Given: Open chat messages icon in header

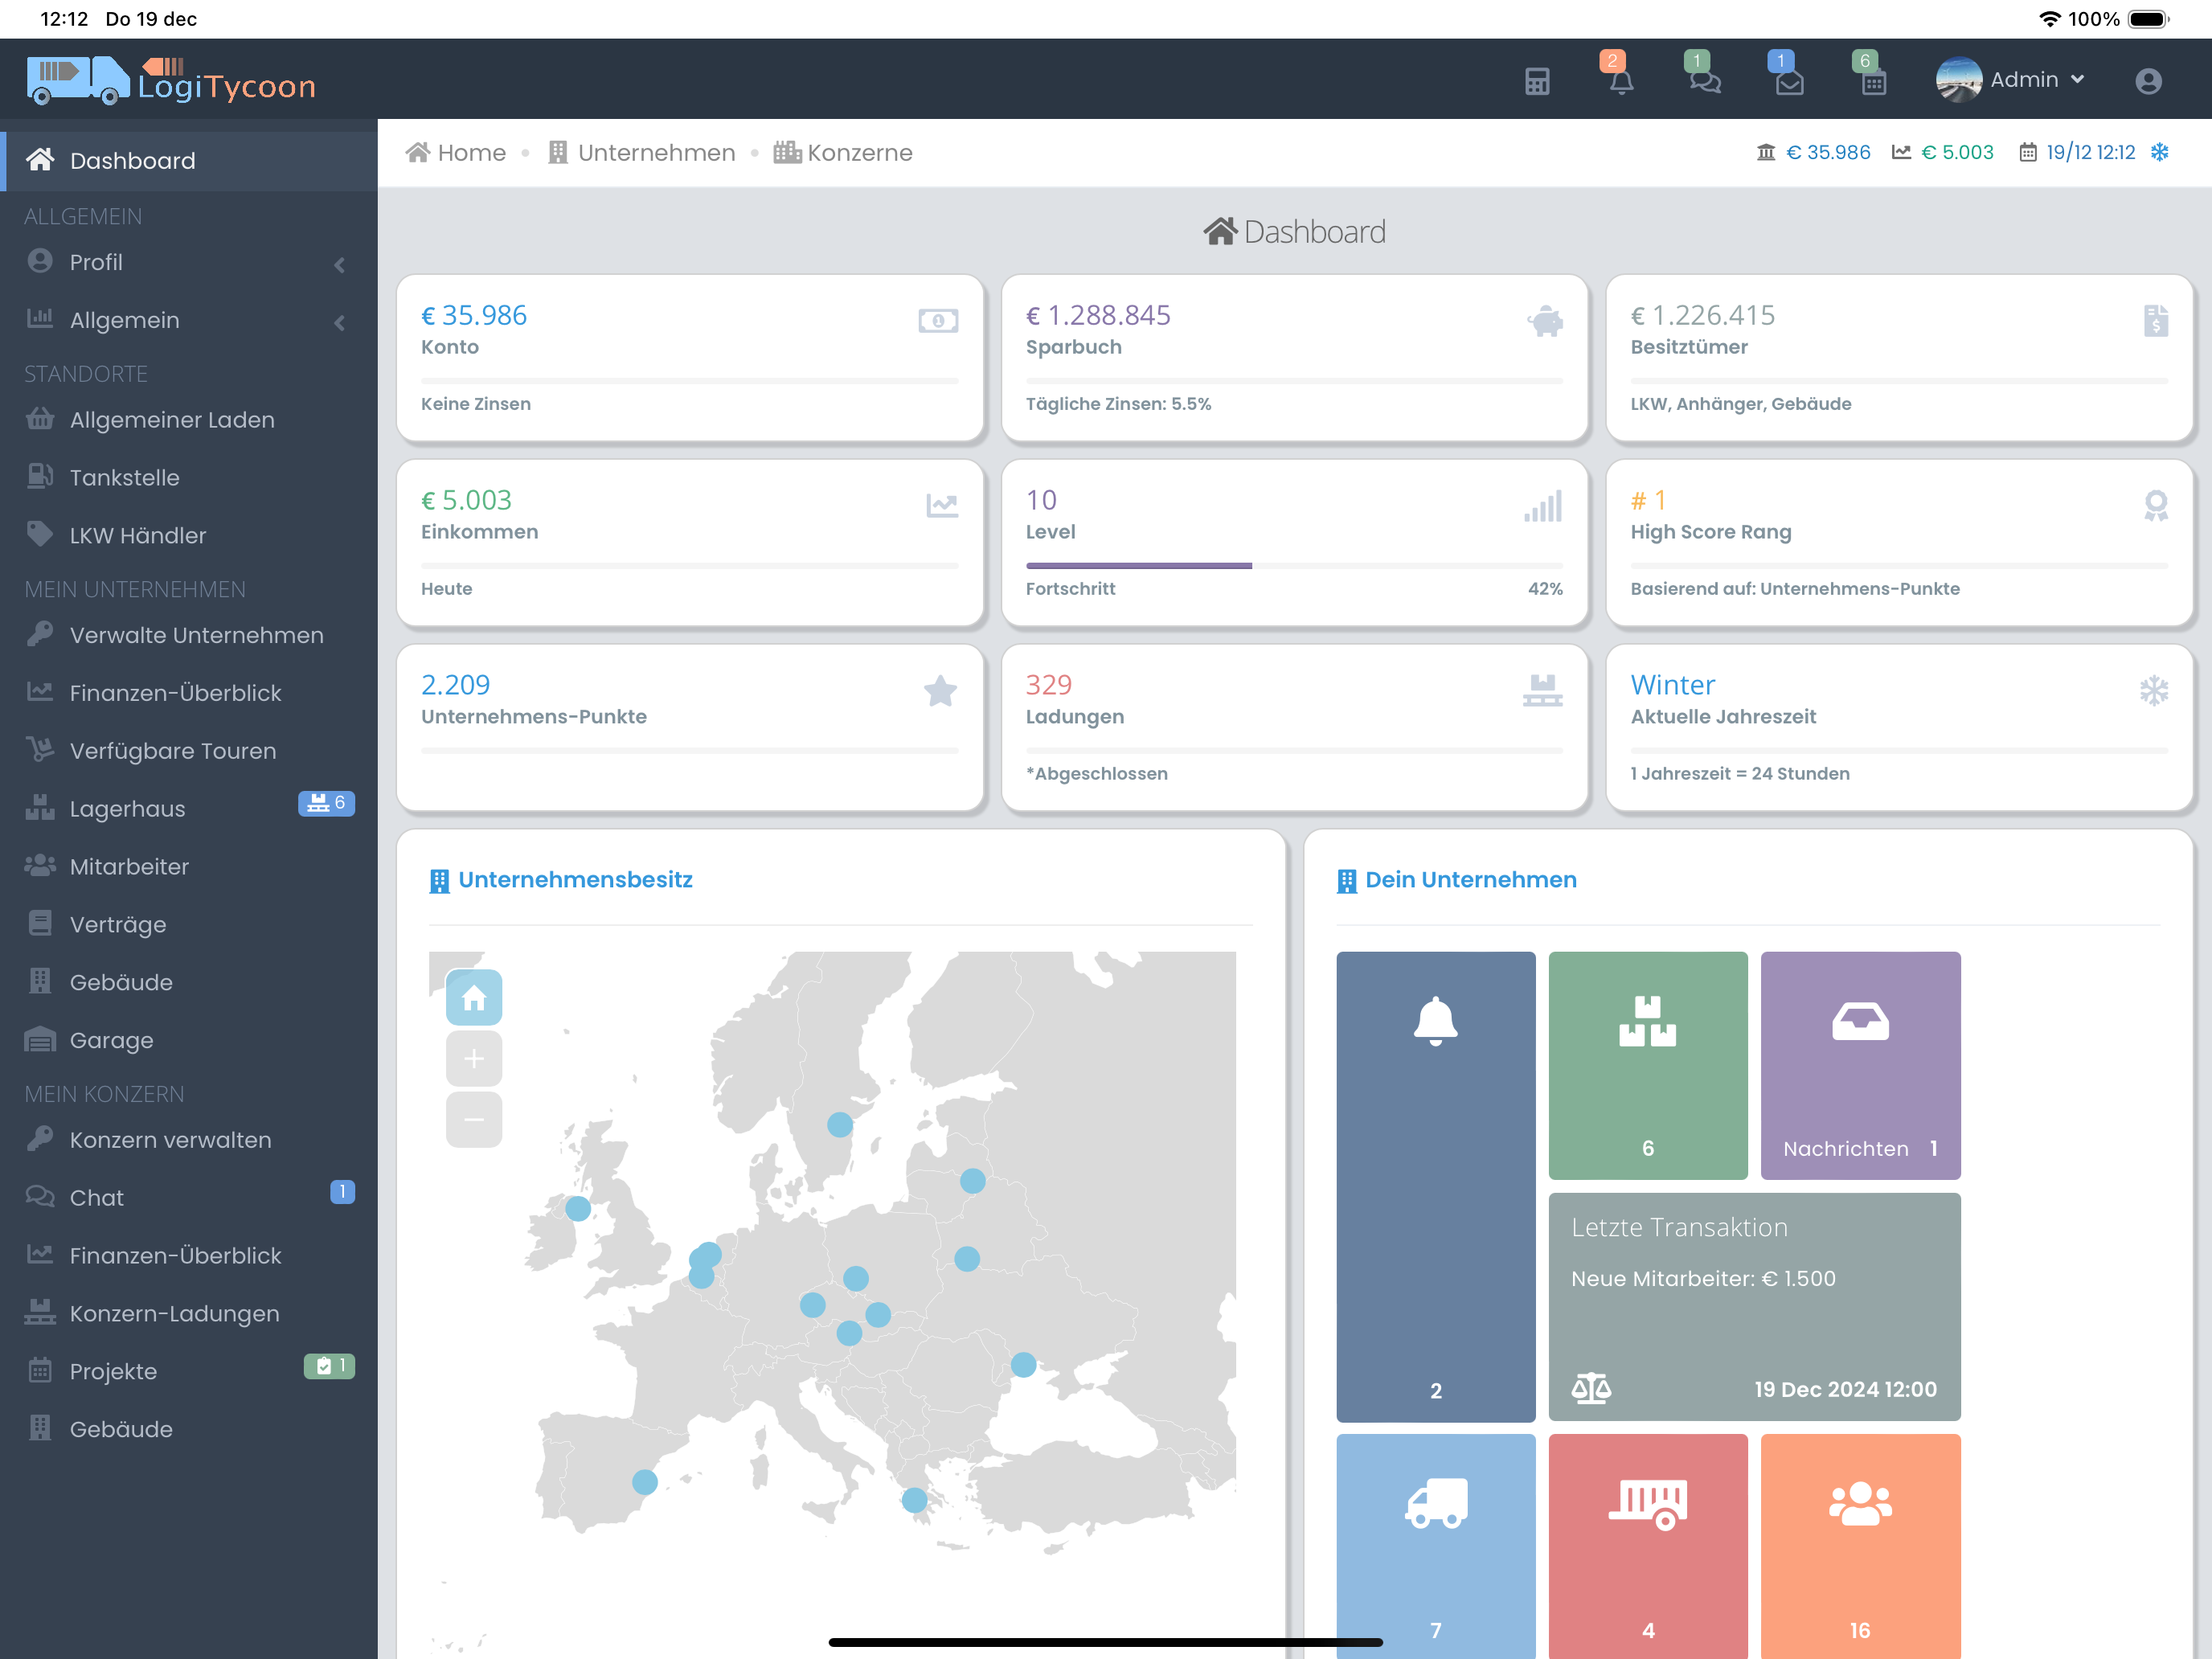Looking at the screenshot, I should pyautogui.click(x=1705, y=81).
